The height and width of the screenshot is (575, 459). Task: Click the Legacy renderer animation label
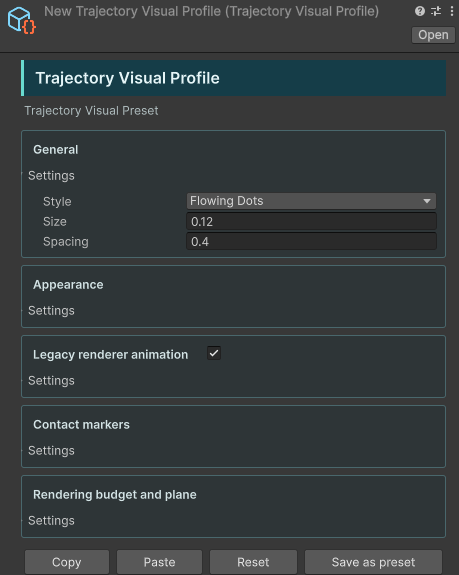110,355
